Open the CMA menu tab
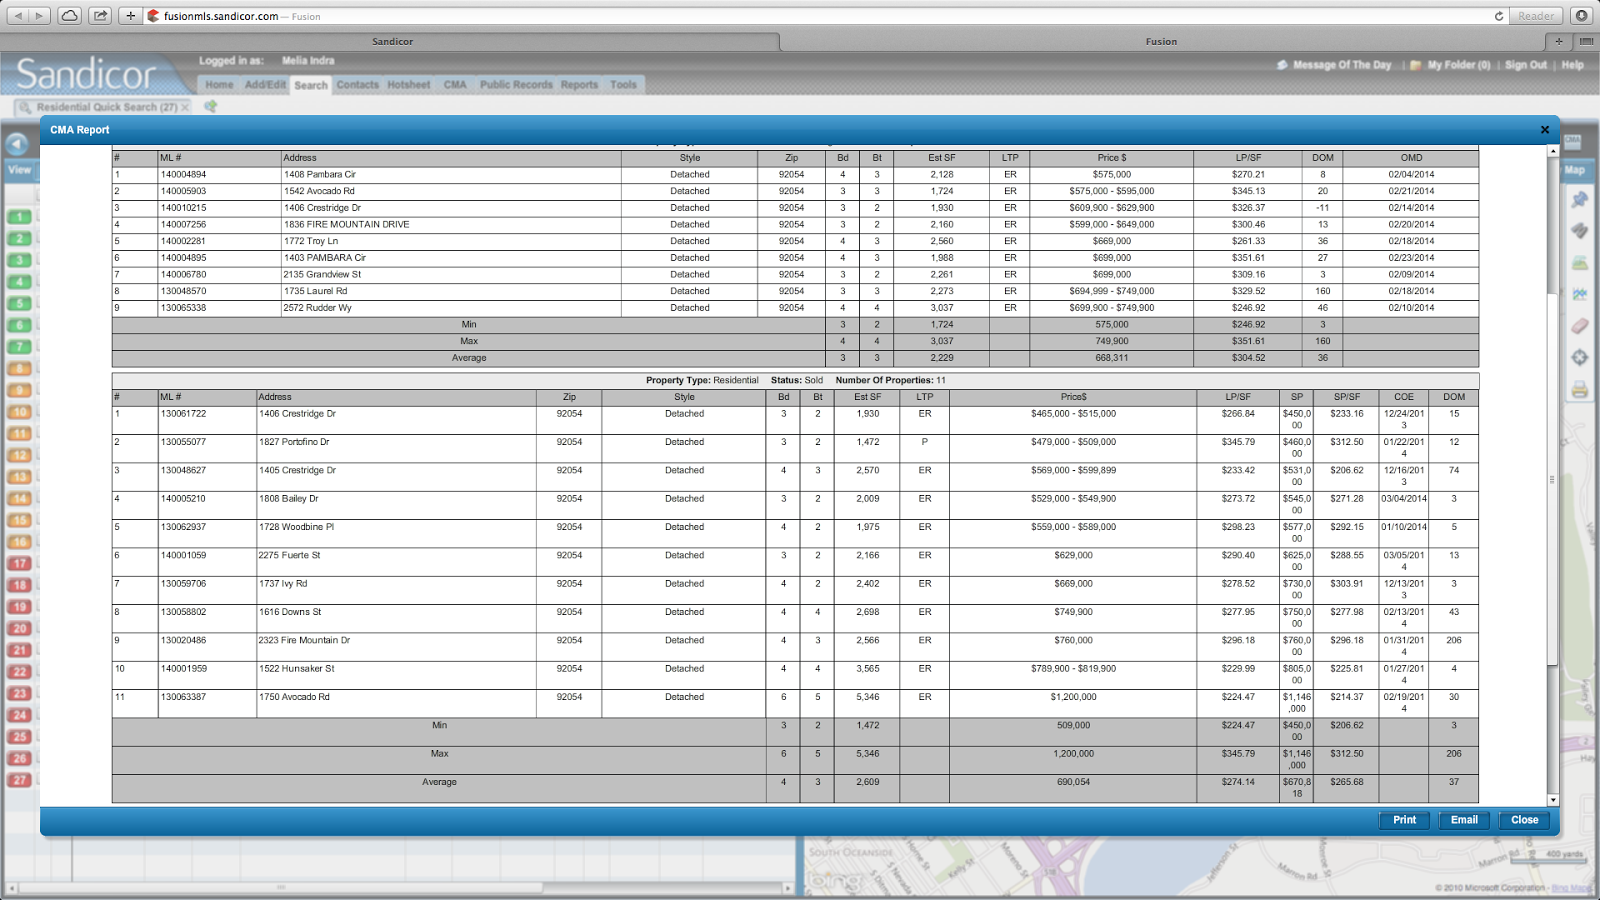 [x=455, y=85]
